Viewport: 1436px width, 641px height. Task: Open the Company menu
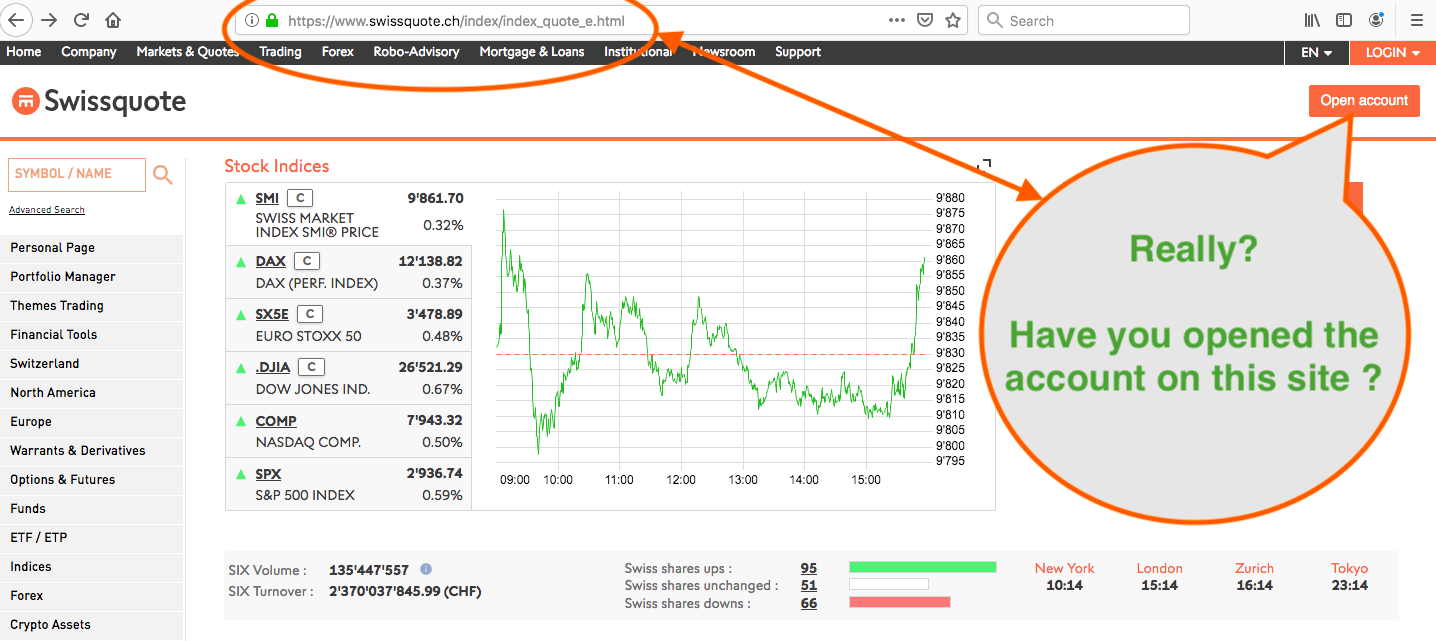[x=89, y=52]
